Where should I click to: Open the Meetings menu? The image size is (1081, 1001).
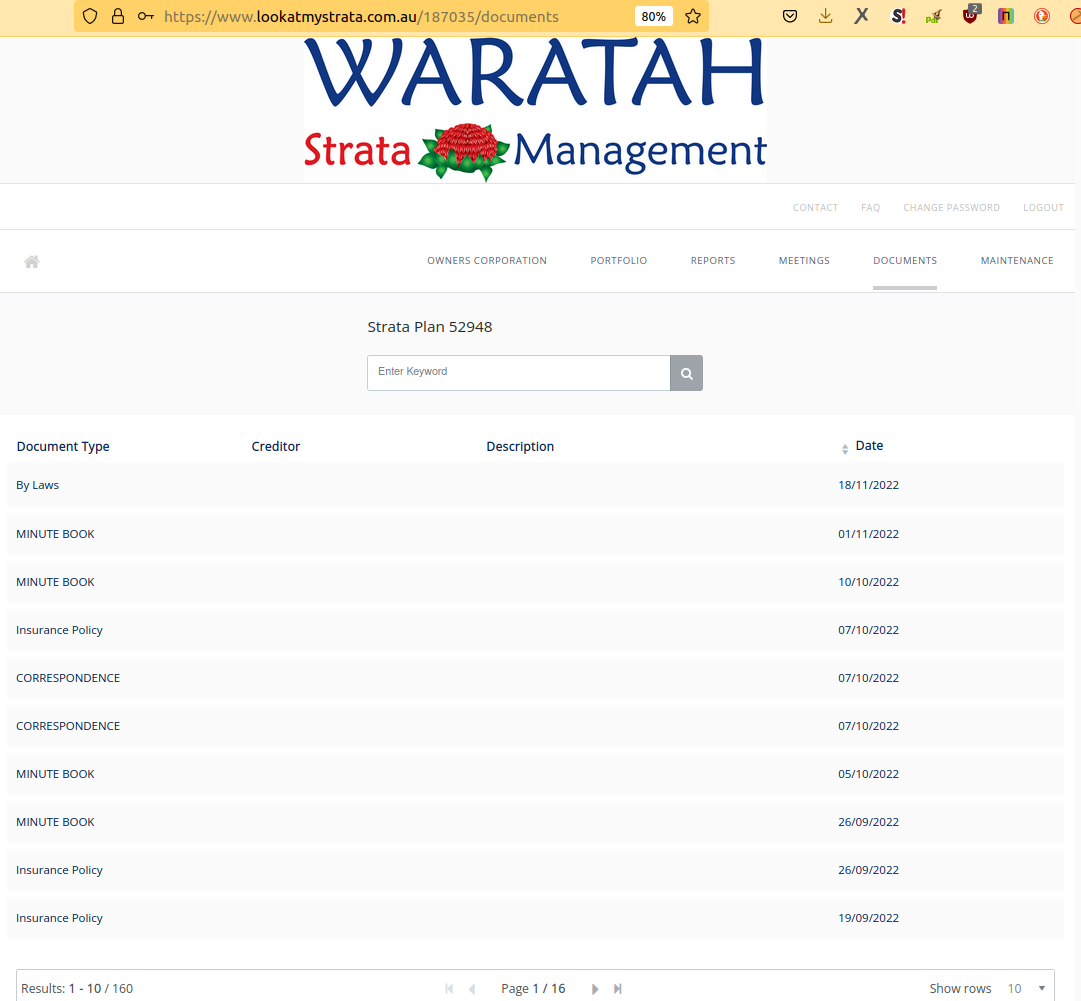pyautogui.click(x=804, y=261)
